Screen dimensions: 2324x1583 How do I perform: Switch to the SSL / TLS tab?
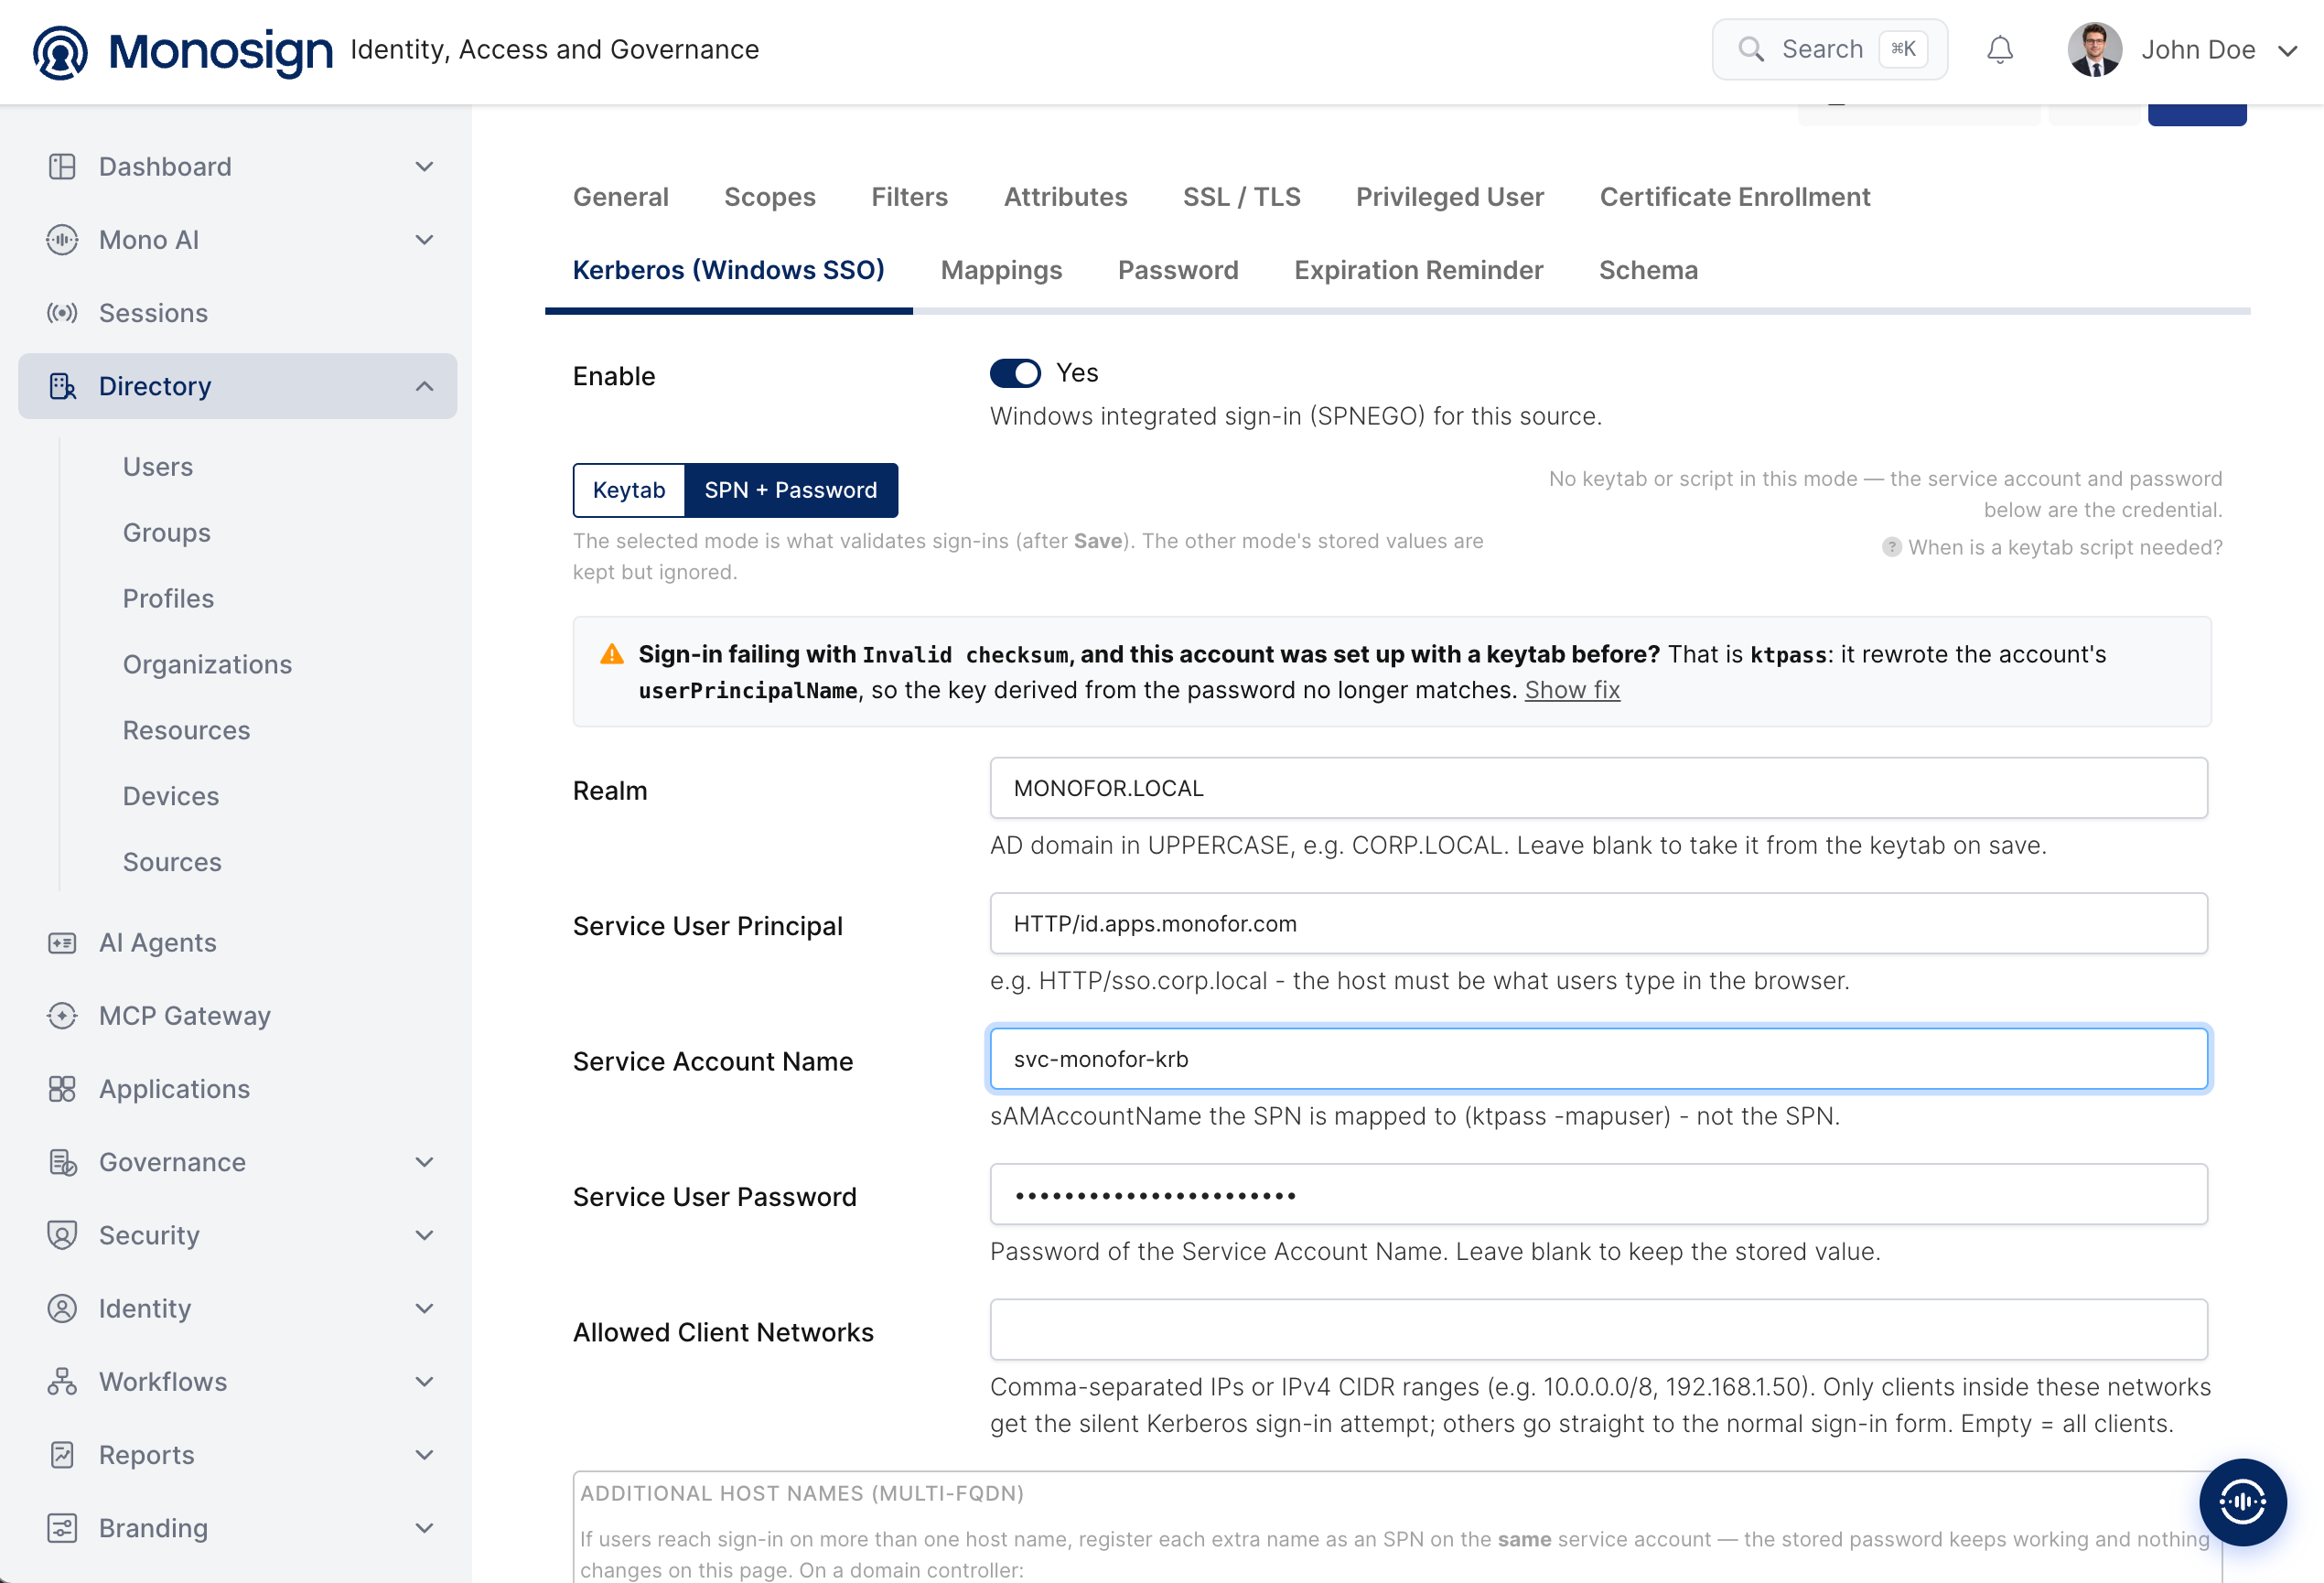(x=1241, y=197)
